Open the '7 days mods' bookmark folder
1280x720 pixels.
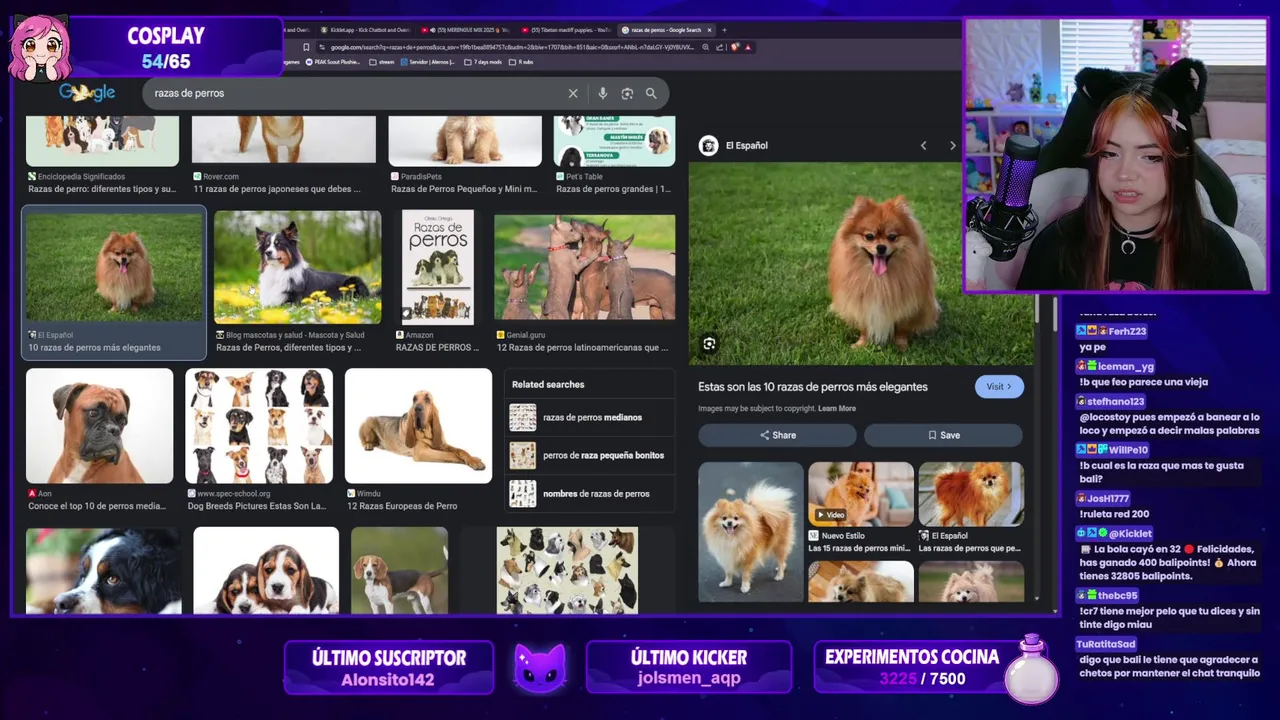click(x=483, y=62)
